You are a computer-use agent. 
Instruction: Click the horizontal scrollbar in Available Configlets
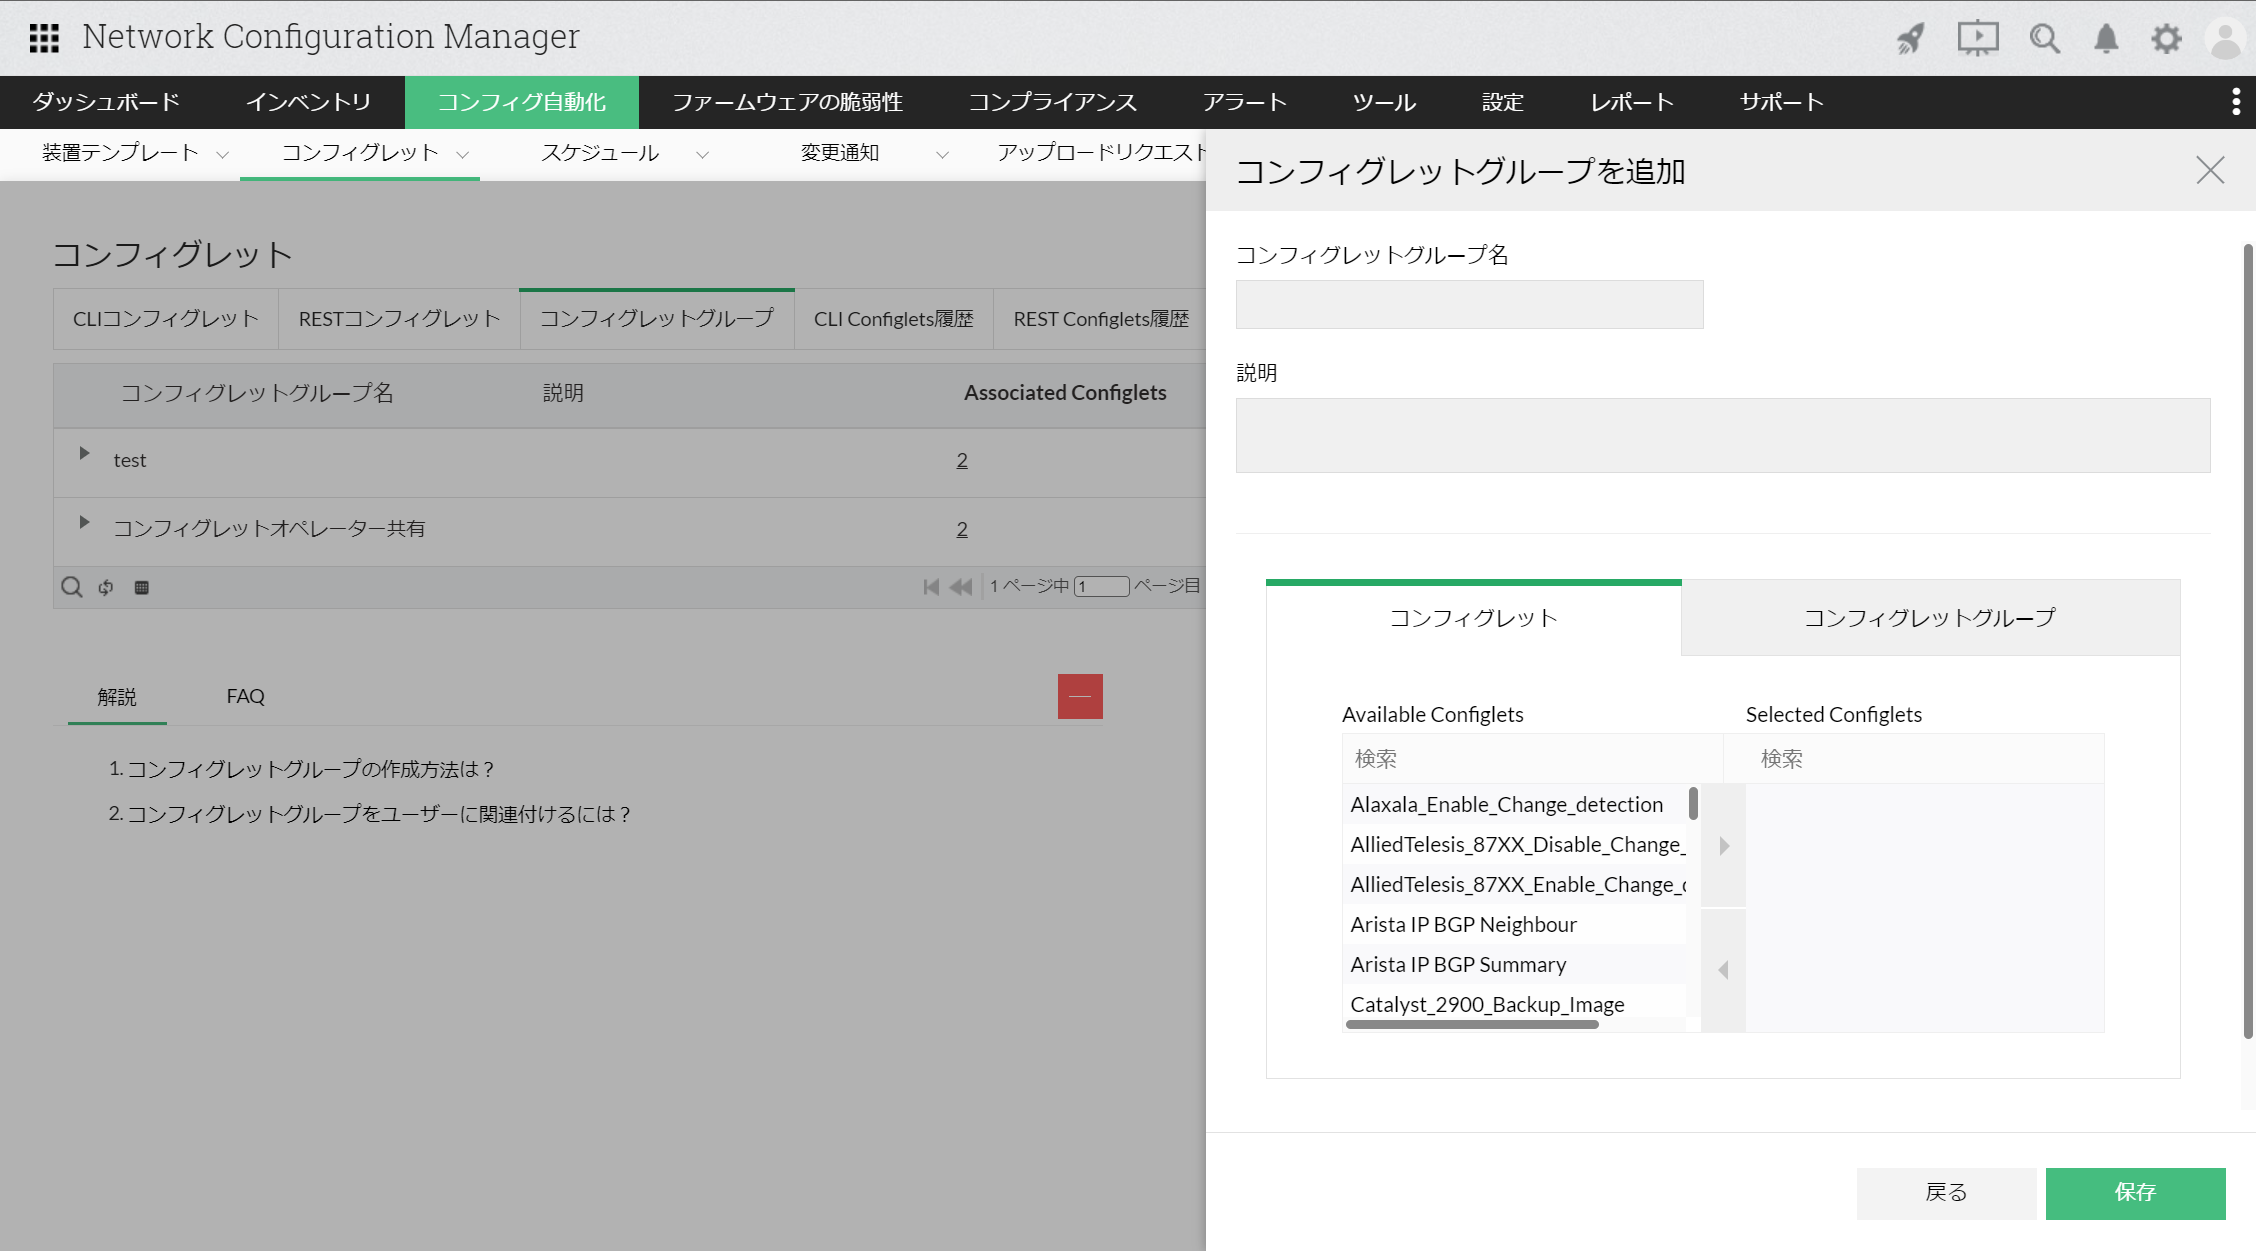tap(1472, 1024)
